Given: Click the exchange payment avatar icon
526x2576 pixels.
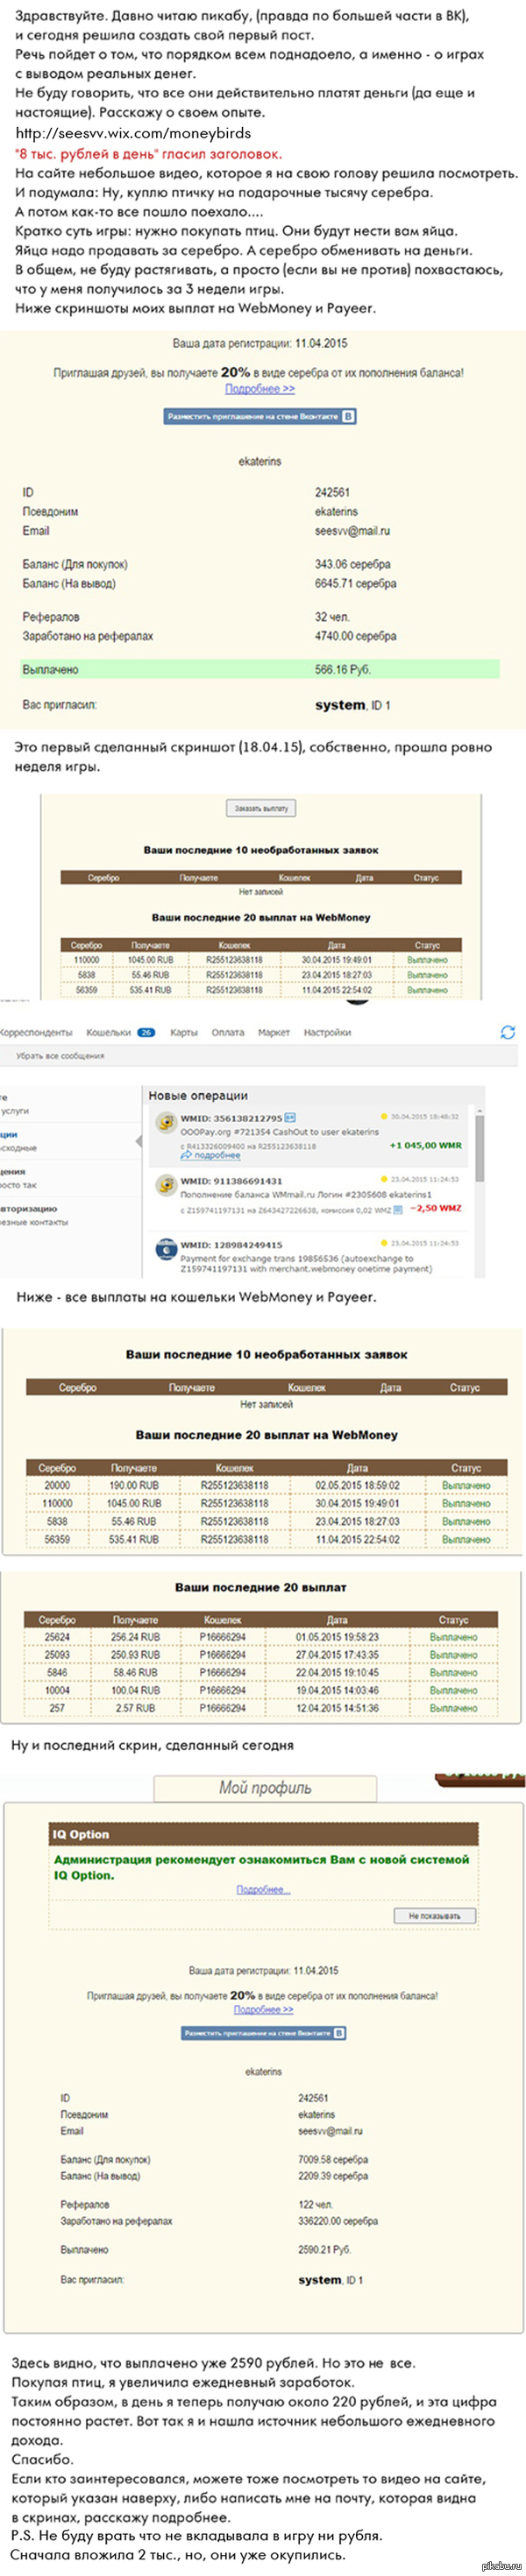Looking at the screenshot, I should click(166, 1249).
